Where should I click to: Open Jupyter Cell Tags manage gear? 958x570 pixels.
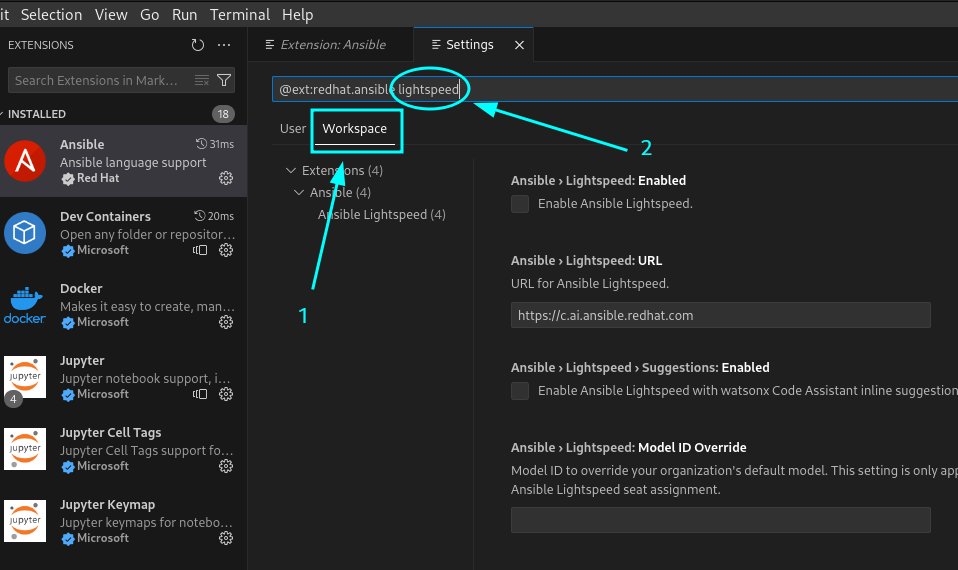click(226, 466)
